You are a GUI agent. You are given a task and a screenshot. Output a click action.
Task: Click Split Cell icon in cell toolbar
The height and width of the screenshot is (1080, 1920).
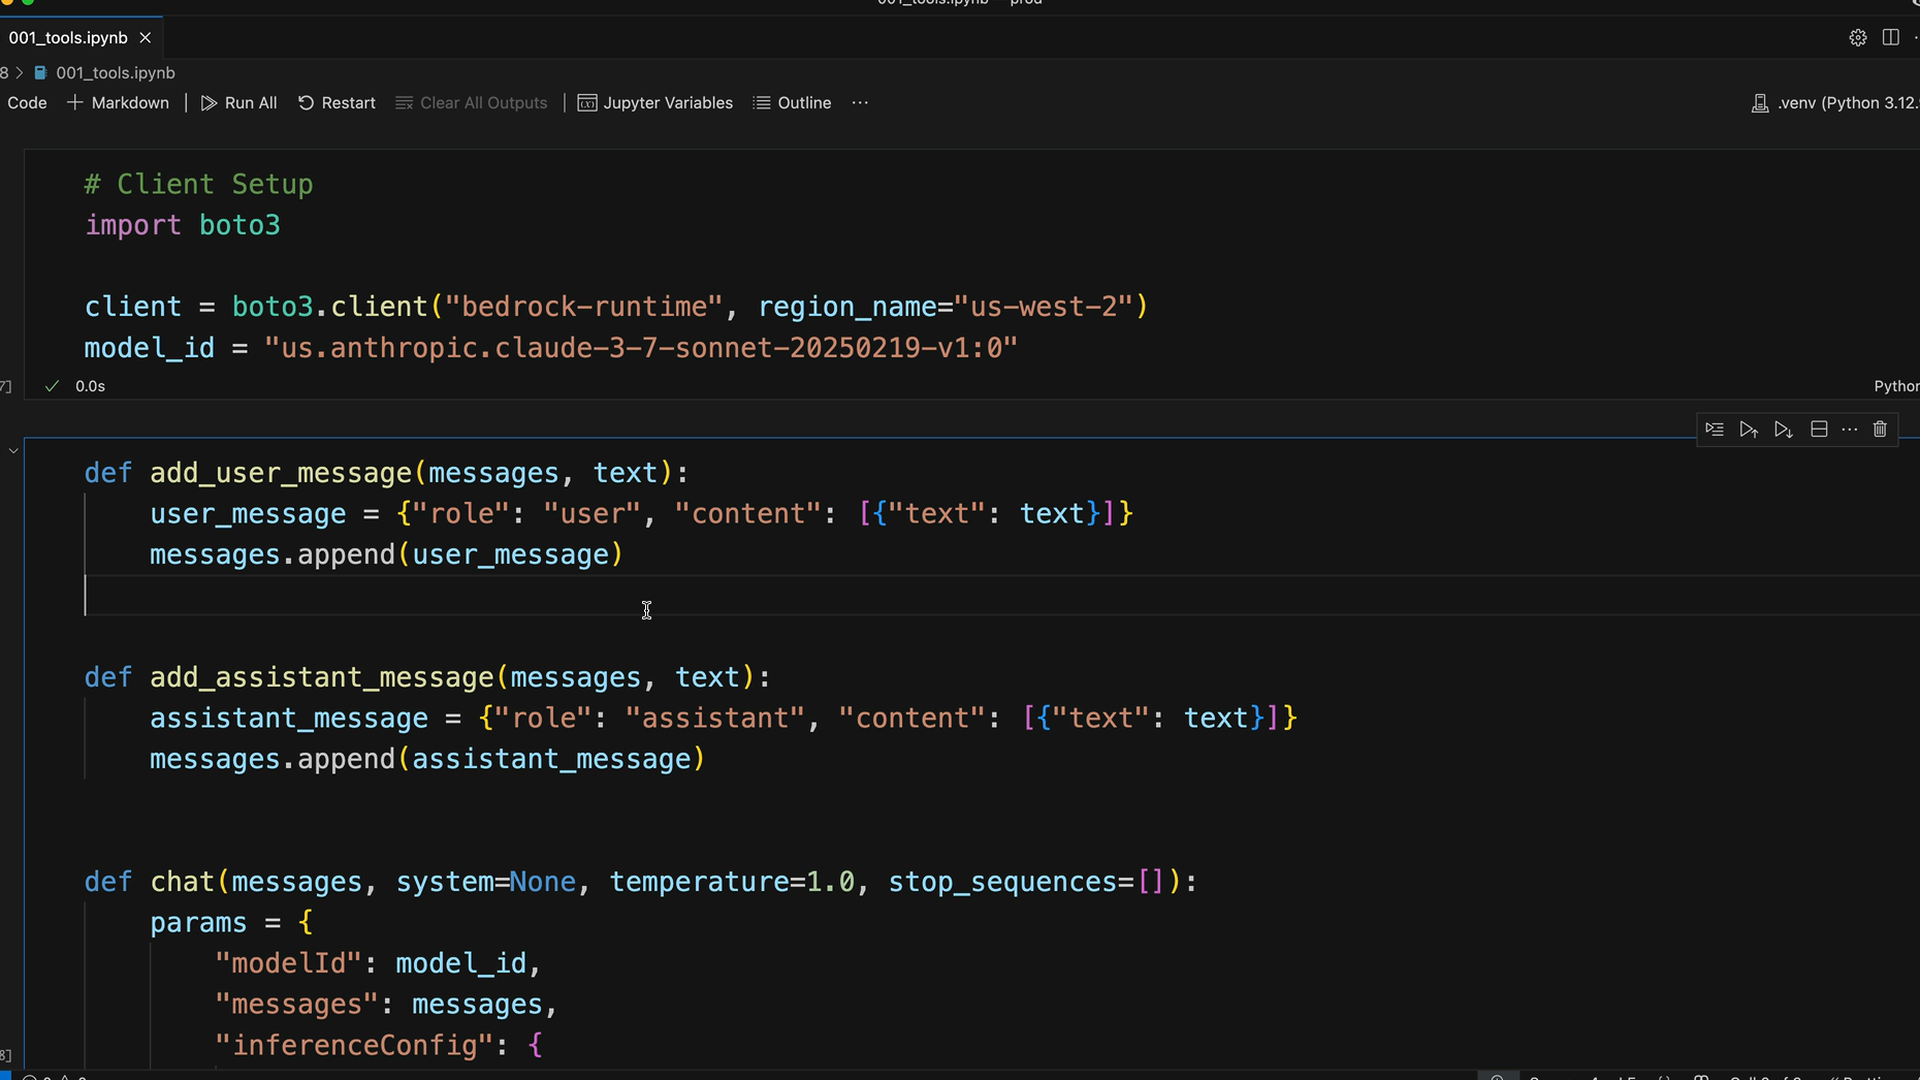click(x=1819, y=429)
